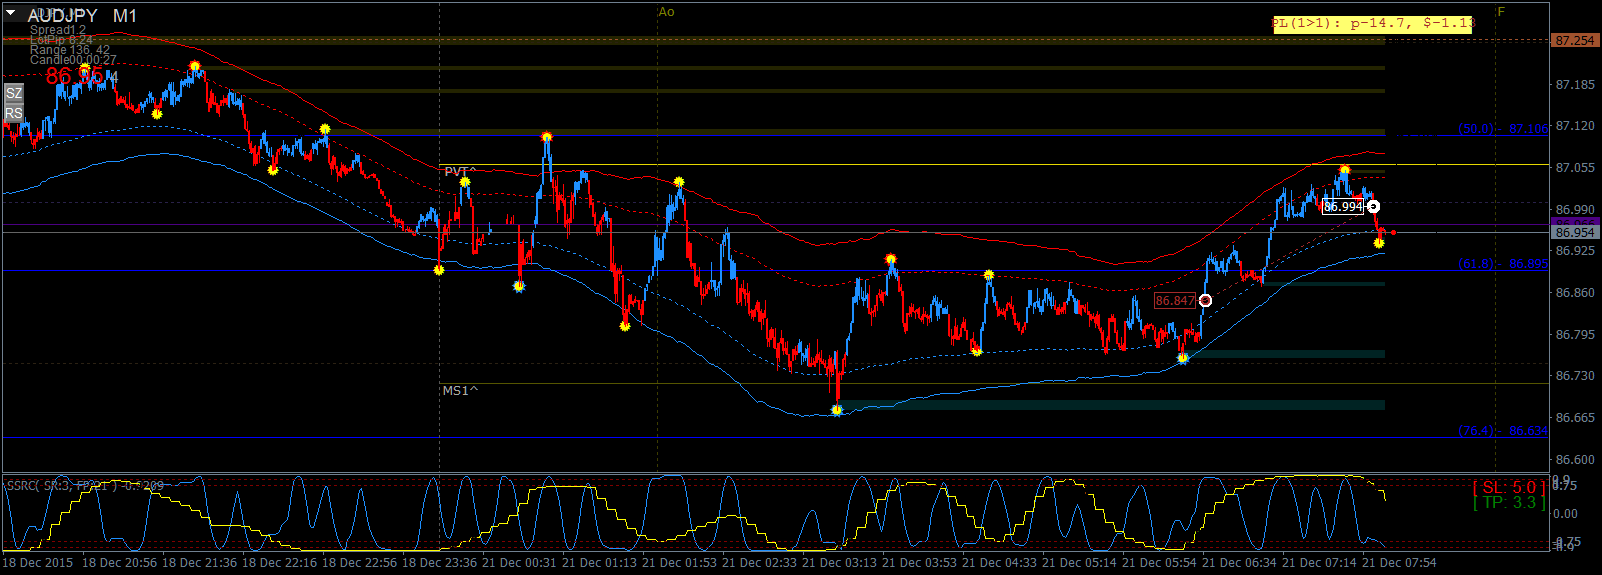1602x575 pixels.
Task: Click the 21 Dec 05:54 time label
Action: pos(1159,563)
